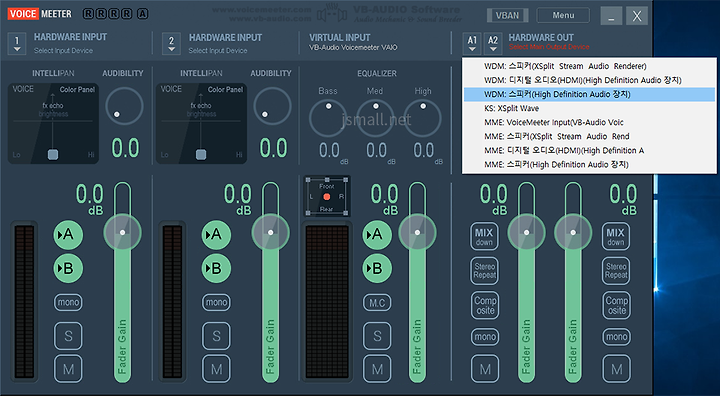720x396 pixels.
Task: Click the left Stereo Repeat mode button
Action: click(484, 271)
